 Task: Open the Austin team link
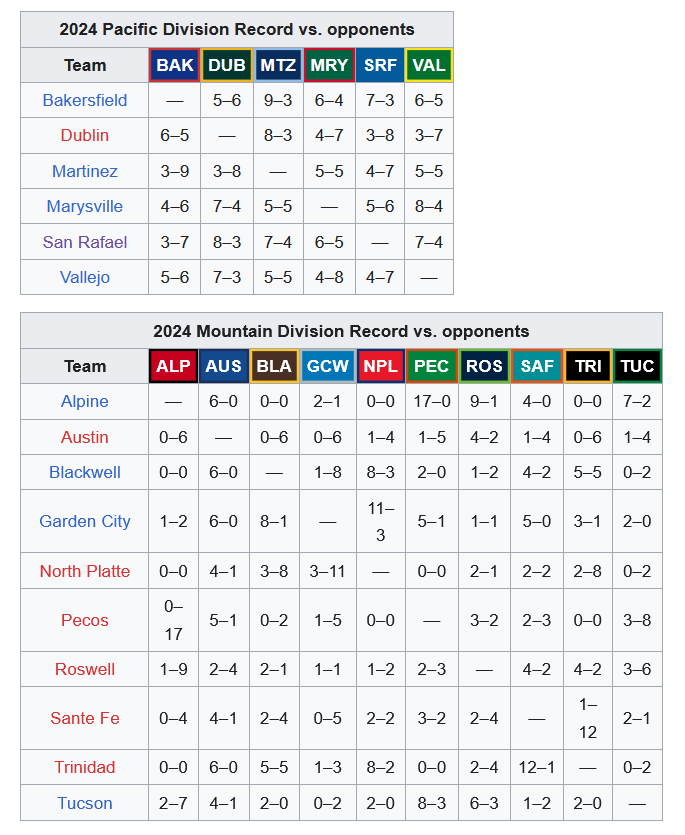(85, 437)
